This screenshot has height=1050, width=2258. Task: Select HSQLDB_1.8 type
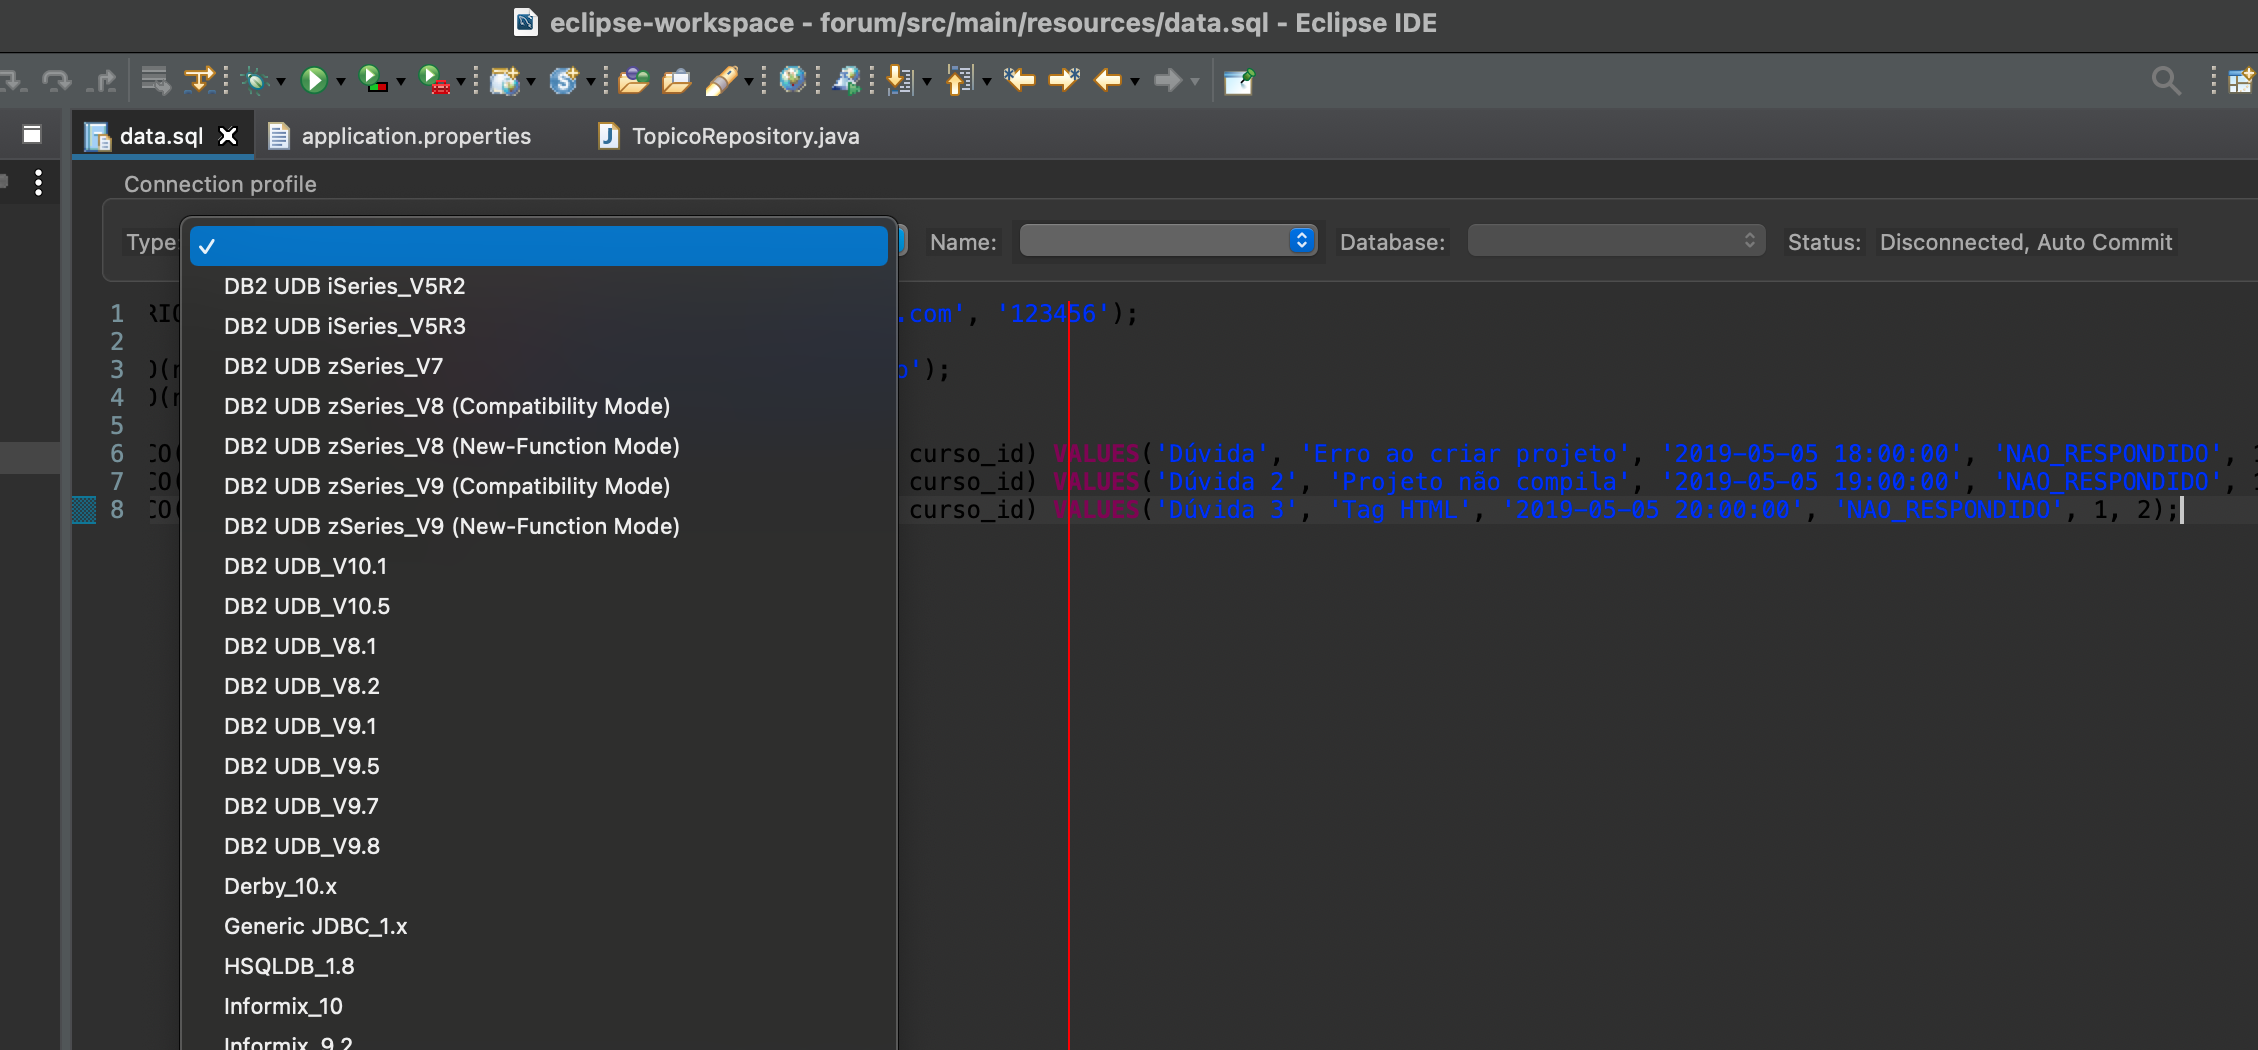tap(539, 966)
